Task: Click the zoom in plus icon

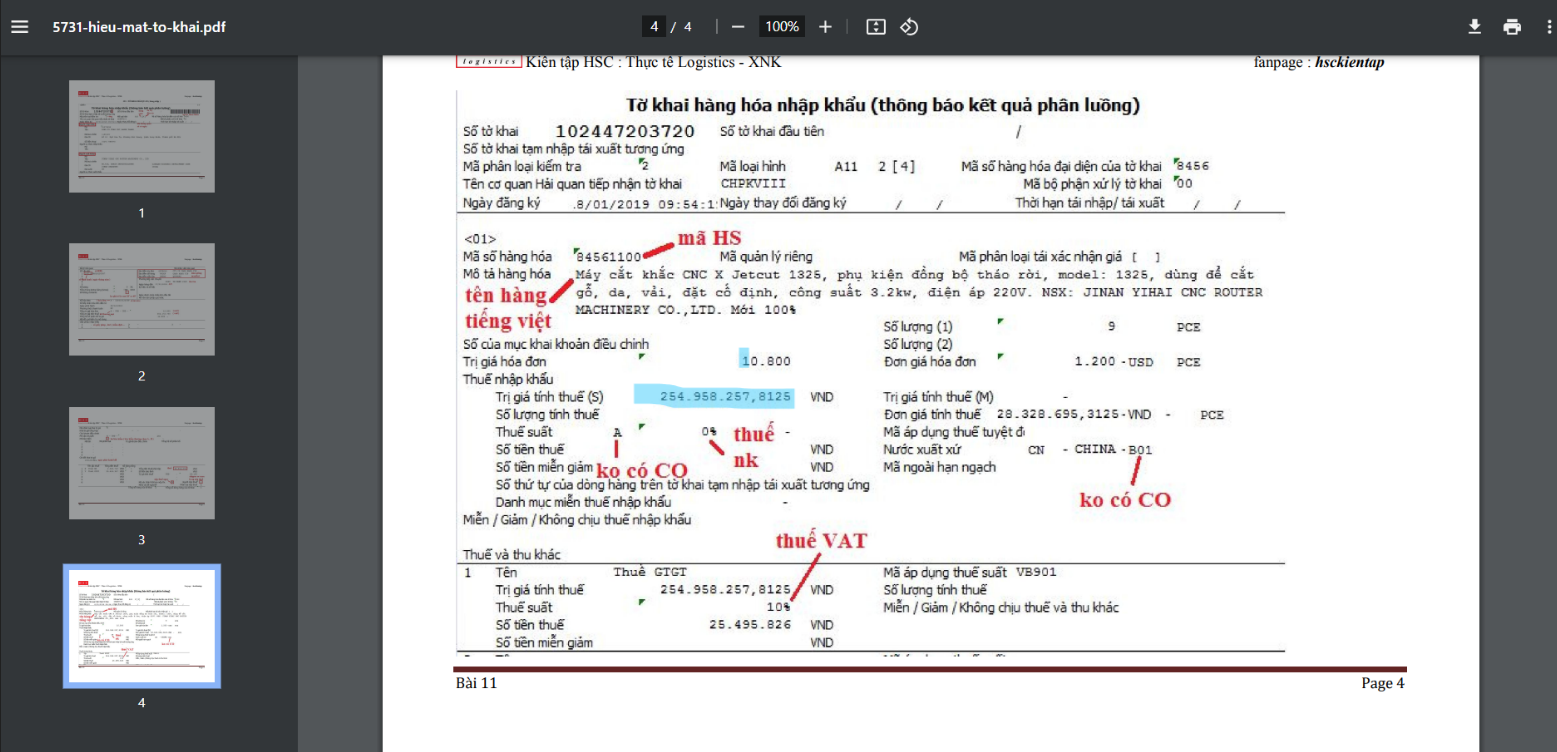Action: [825, 27]
